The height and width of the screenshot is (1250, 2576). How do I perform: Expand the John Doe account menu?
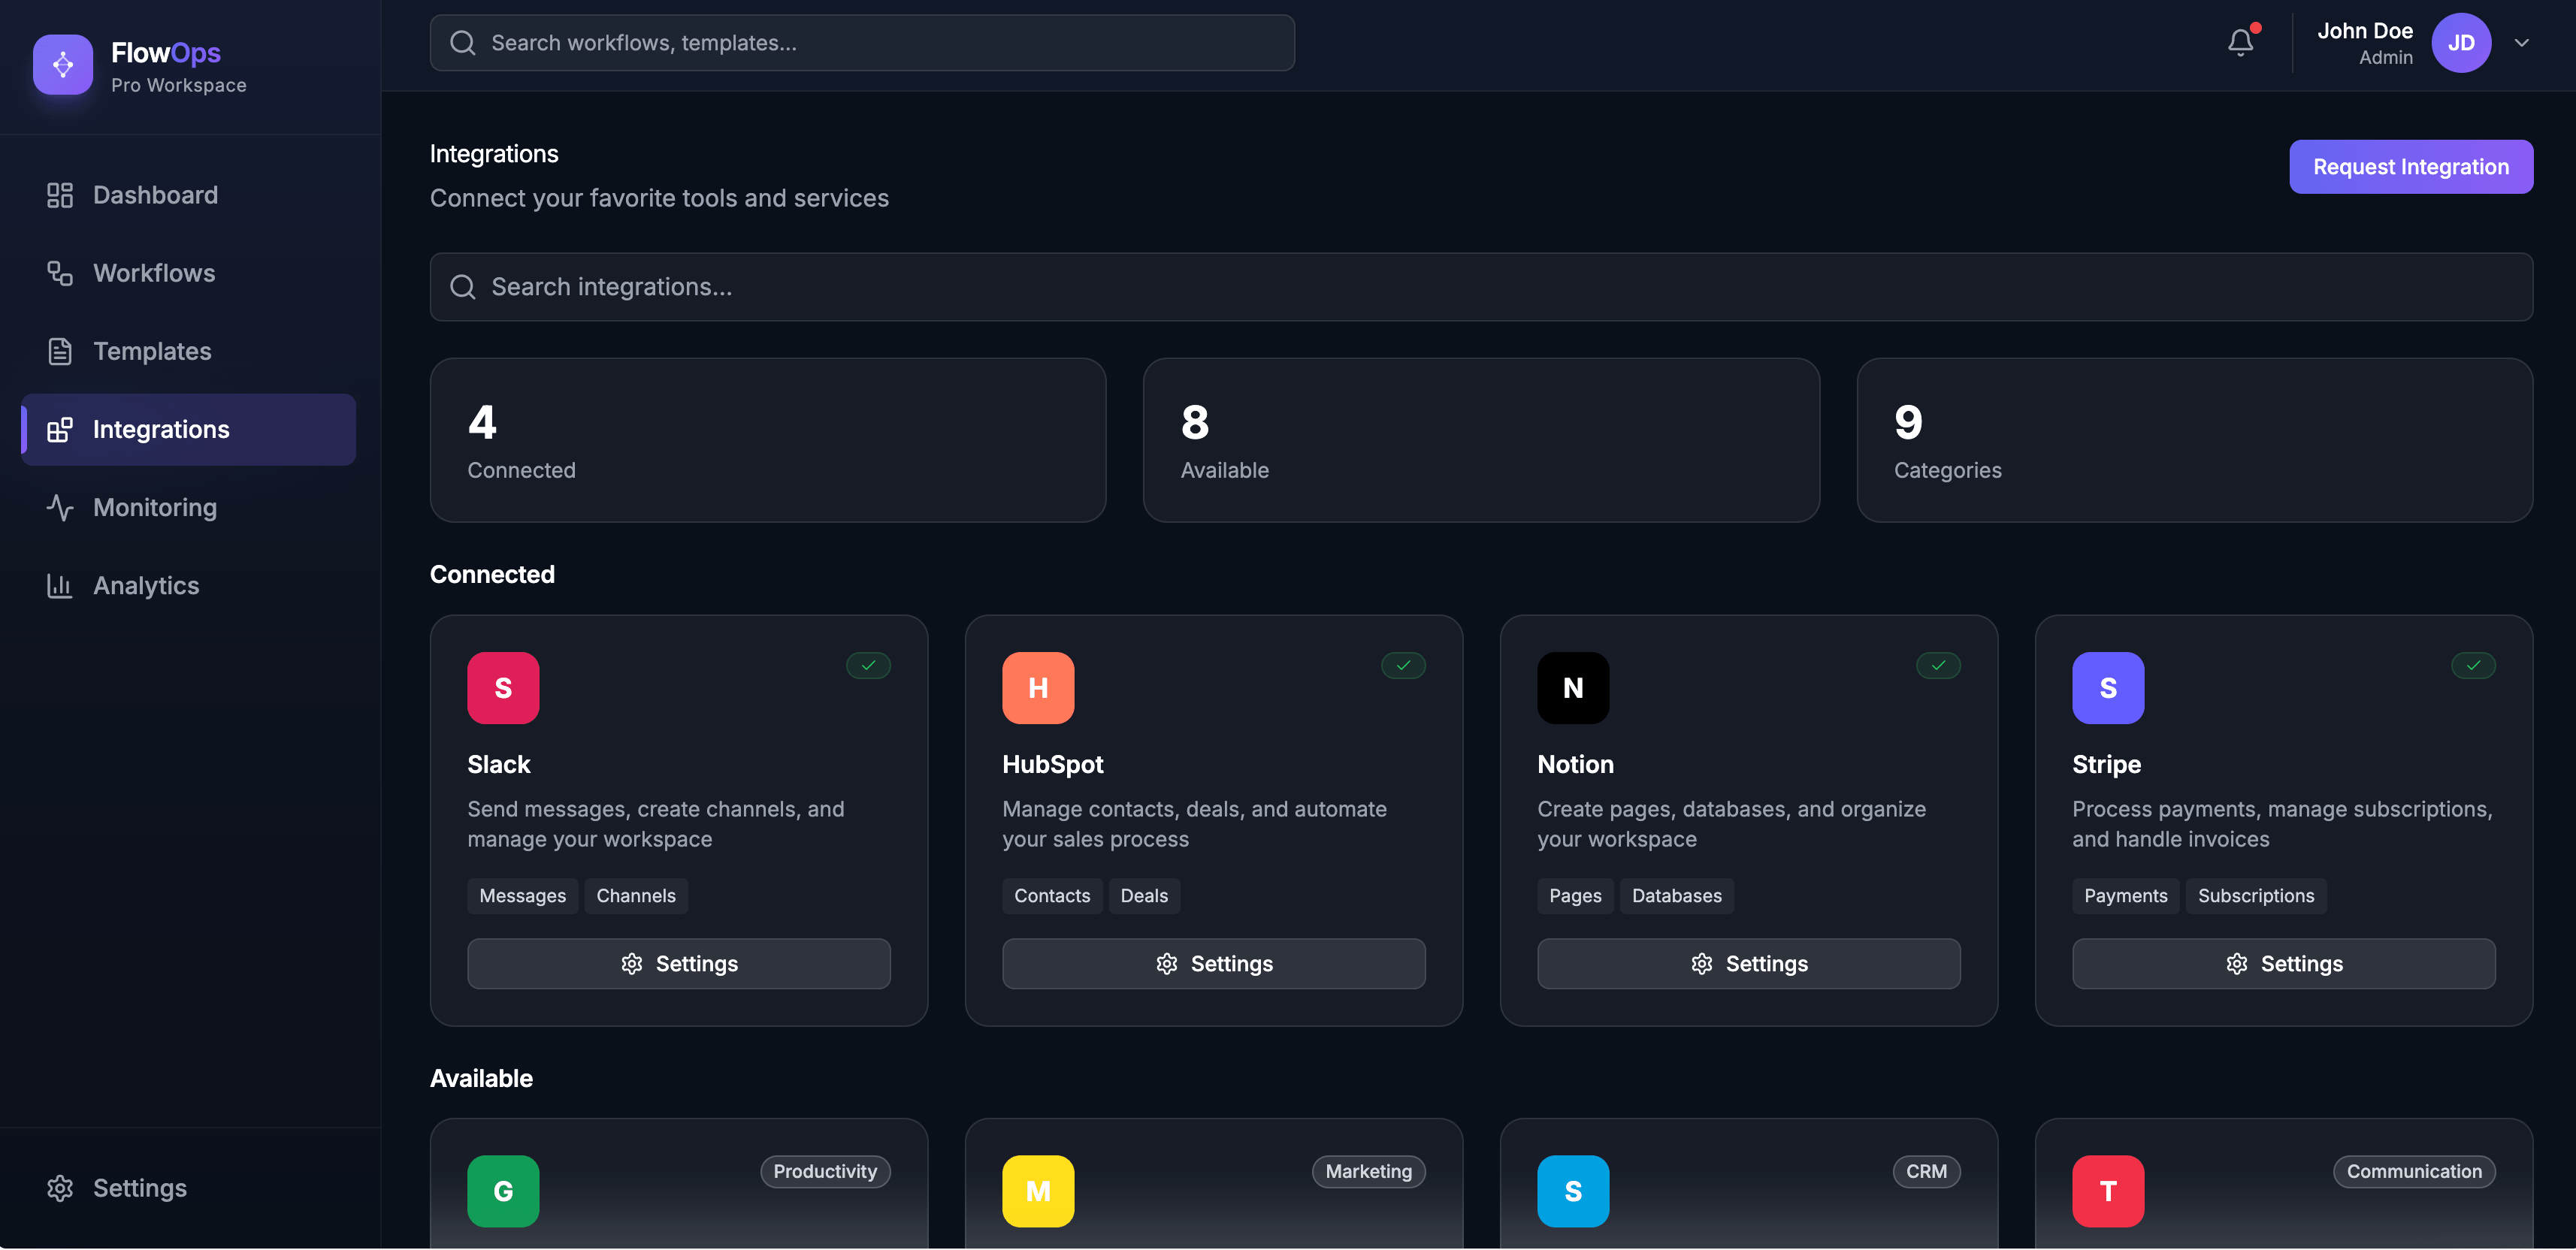[2521, 42]
